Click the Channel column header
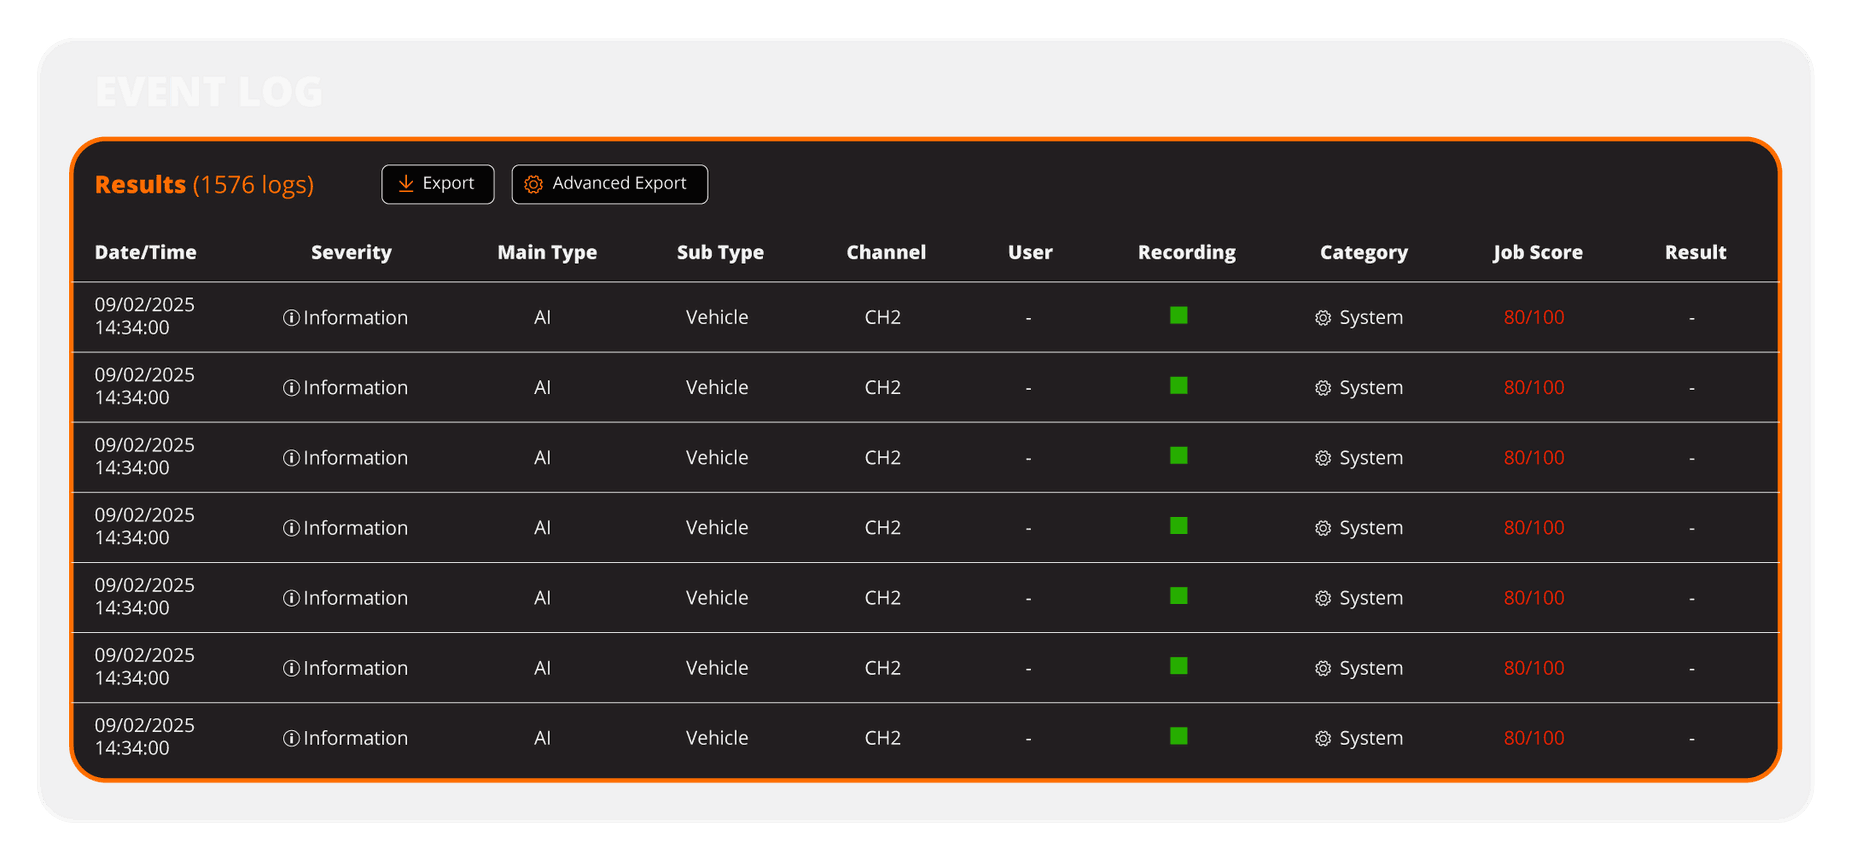This screenshot has width=1867, height=852. 886,252
